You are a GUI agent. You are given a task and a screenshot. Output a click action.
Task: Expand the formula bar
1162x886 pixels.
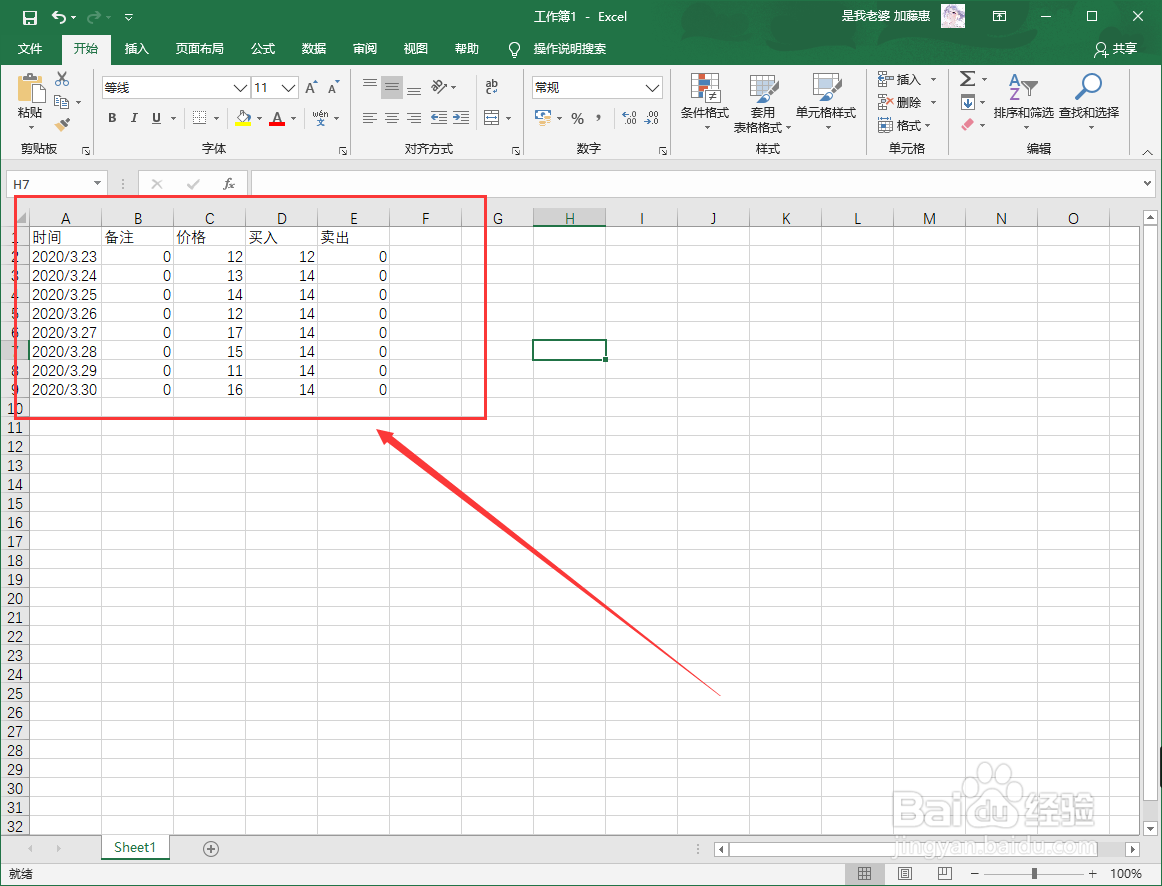coord(1147,184)
